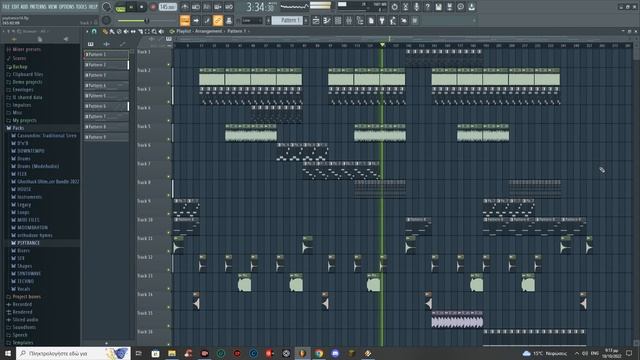Screen dimensions: 640x360
Task: Mute Track 14 using its green switch
Action: click(x=169, y=307)
